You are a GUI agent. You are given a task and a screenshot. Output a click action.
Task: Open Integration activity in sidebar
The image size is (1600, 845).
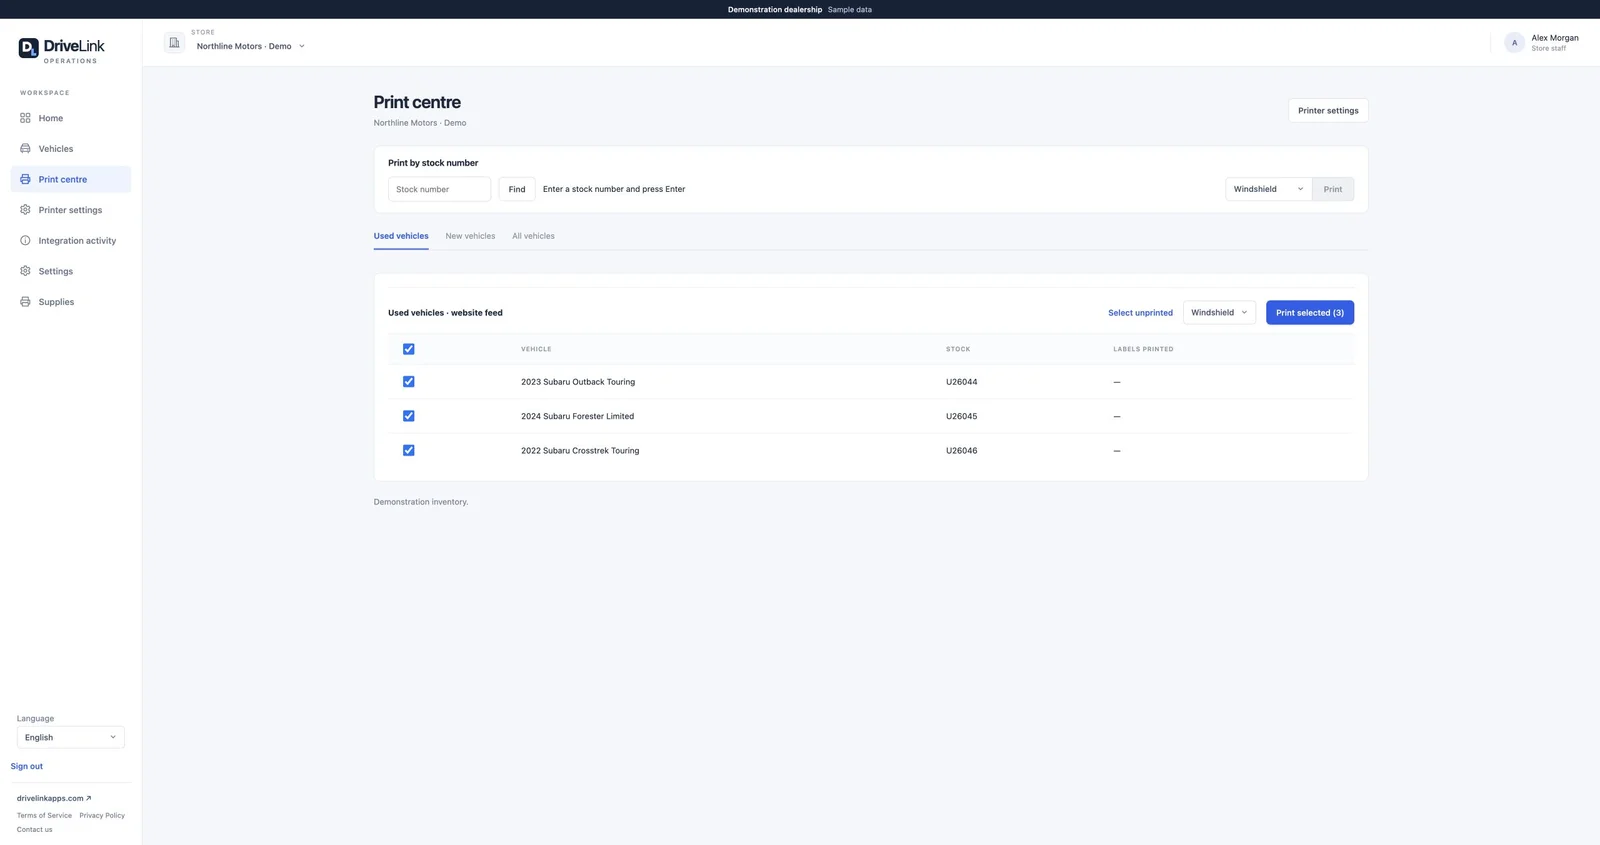pyautogui.click(x=71, y=240)
